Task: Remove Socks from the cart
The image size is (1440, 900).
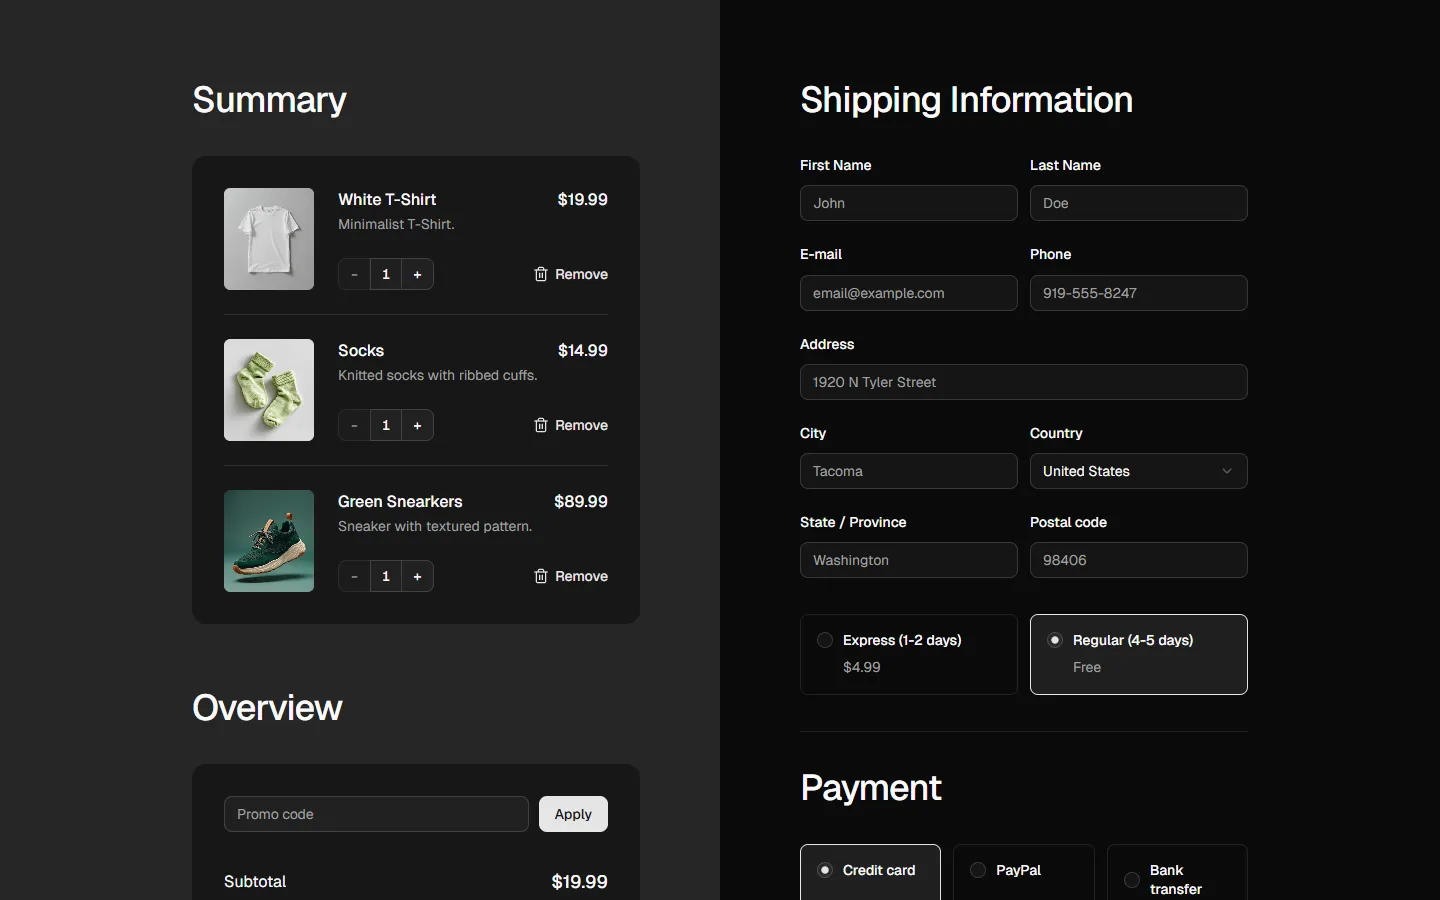Action: tap(571, 425)
